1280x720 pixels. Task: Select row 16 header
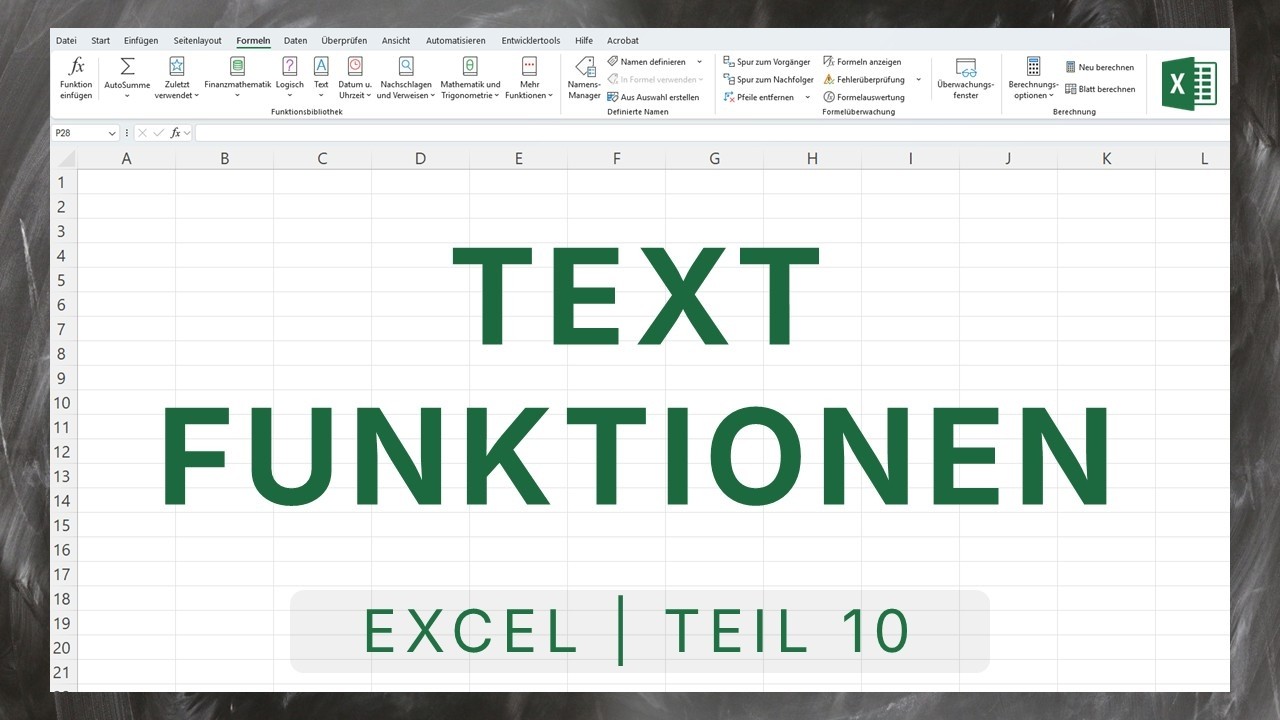[63, 550]
